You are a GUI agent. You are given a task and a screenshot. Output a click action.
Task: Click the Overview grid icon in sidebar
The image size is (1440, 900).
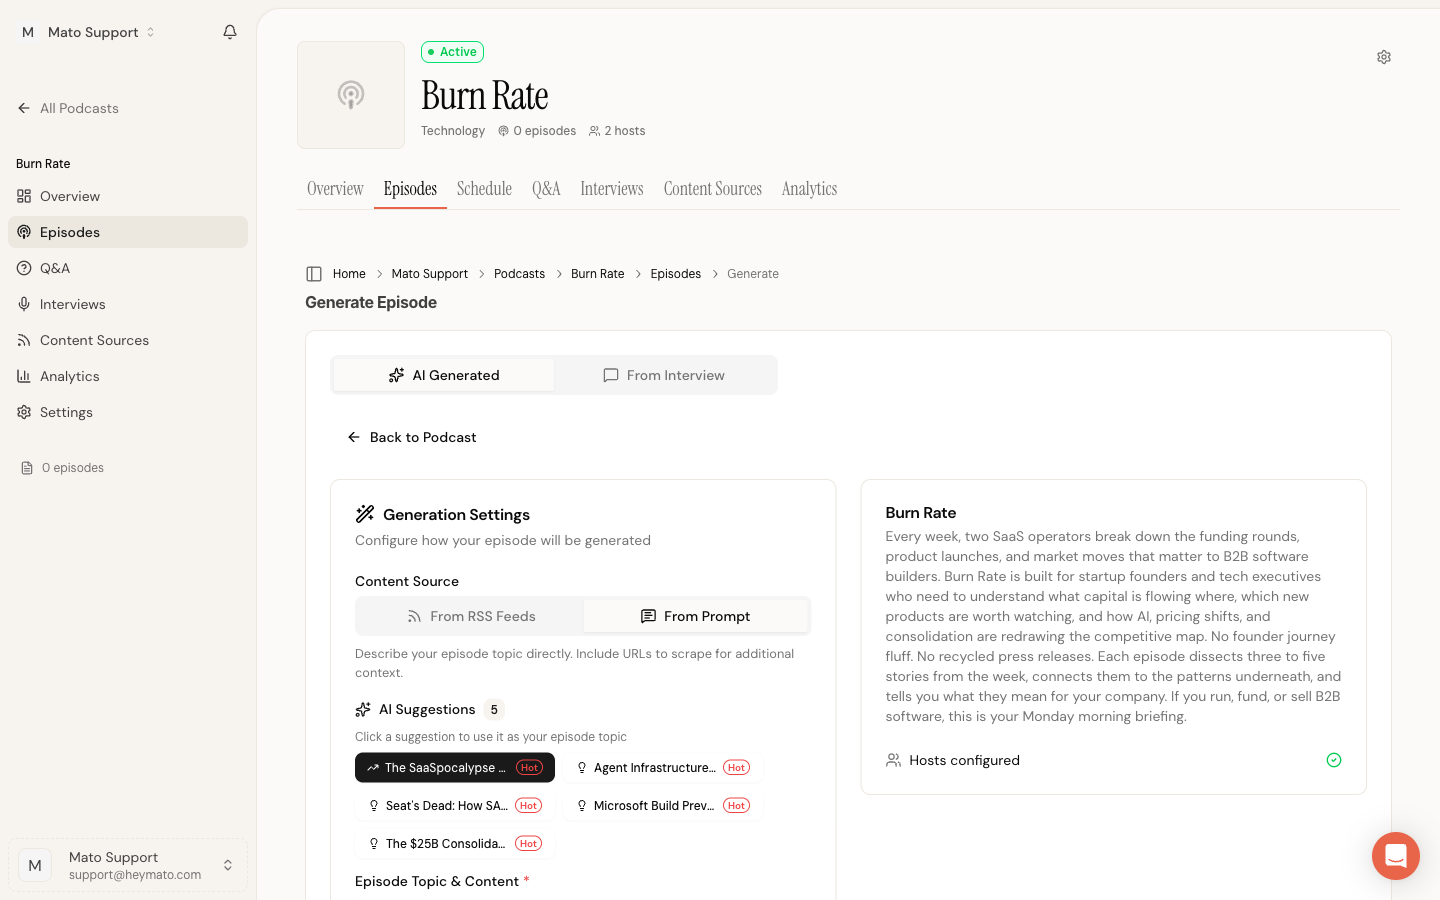point(24,196)
